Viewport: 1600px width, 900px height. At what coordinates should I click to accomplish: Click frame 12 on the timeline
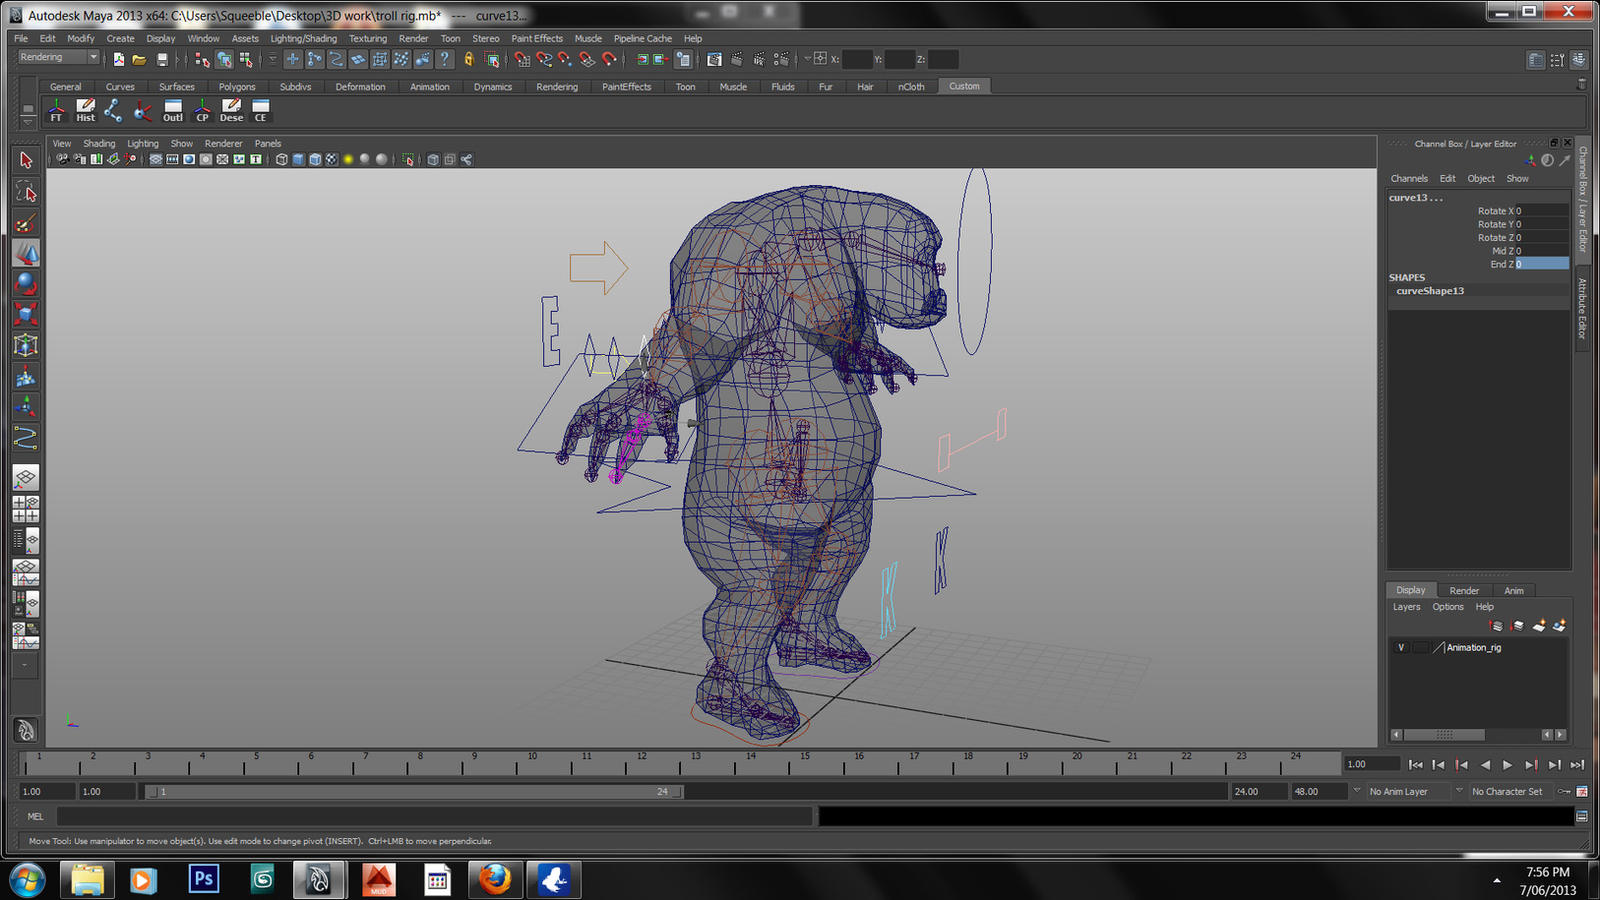(641, 762)
